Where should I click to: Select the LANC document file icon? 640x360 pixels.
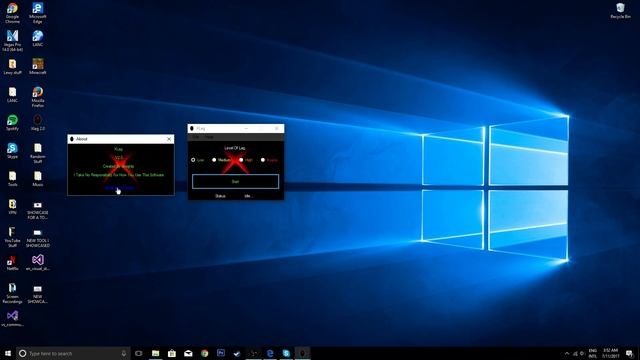pyautogui.click(x=12, y=94)
